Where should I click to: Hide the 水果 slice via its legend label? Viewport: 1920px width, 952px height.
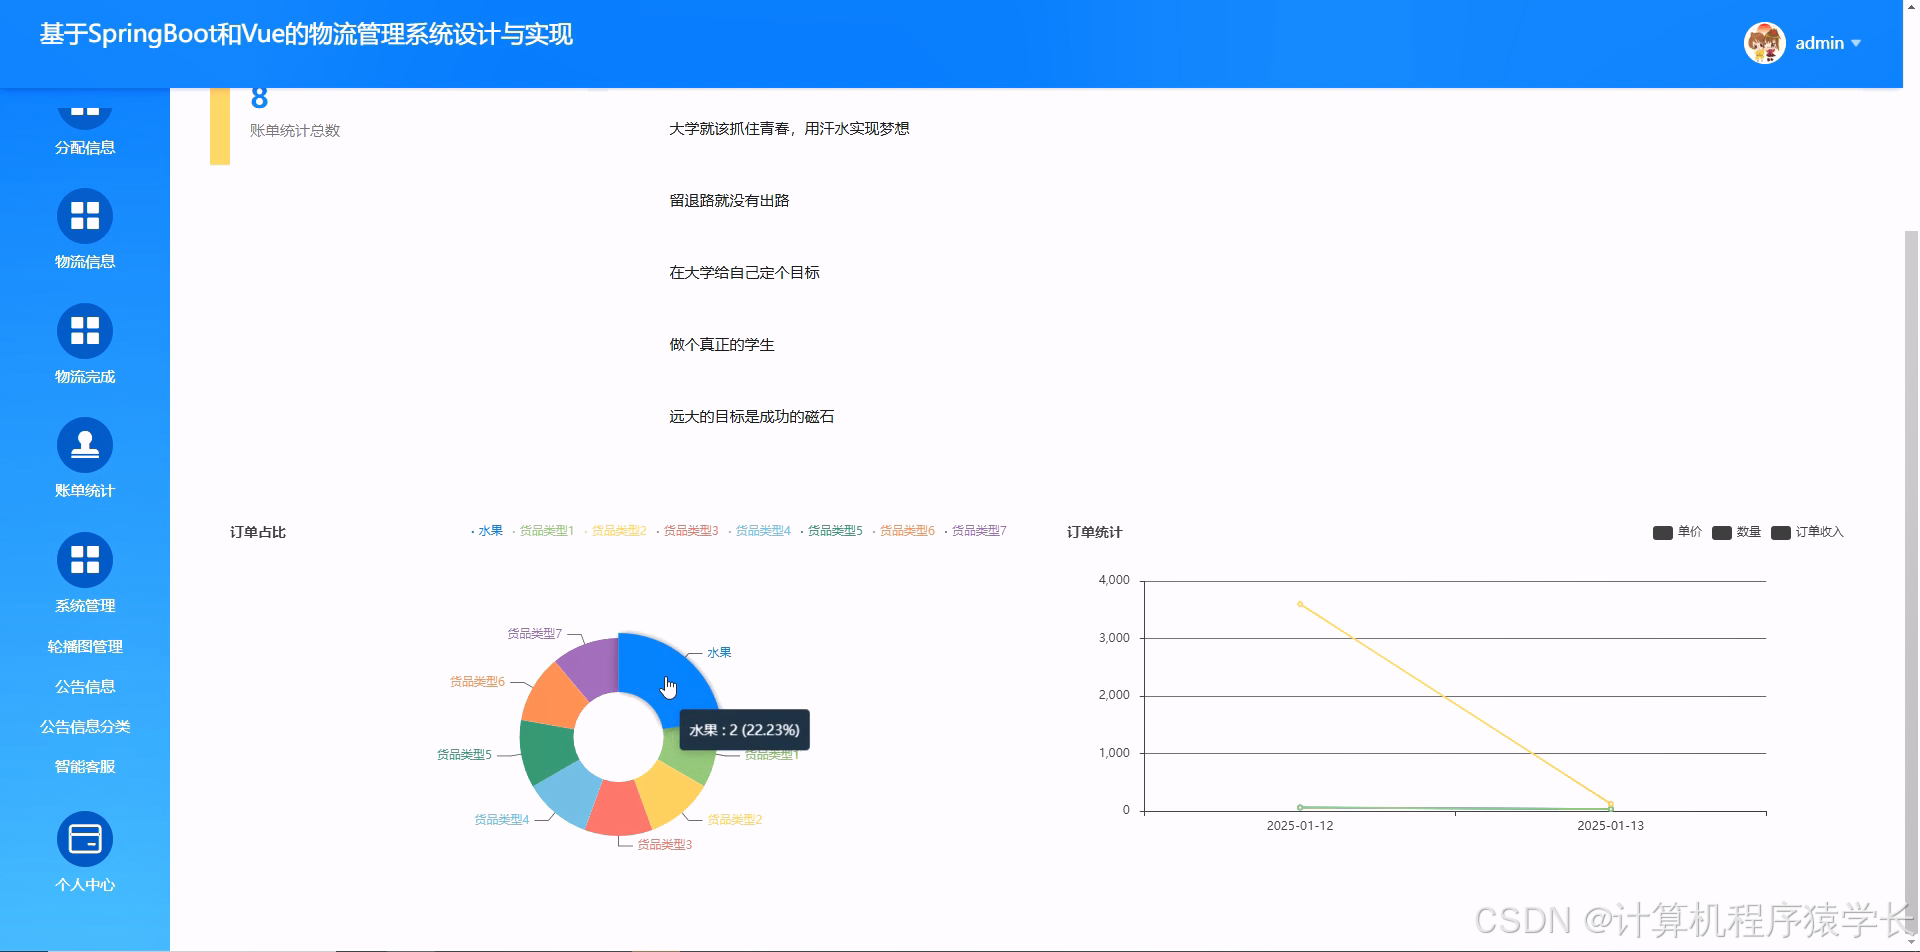[x=489, y=531]
